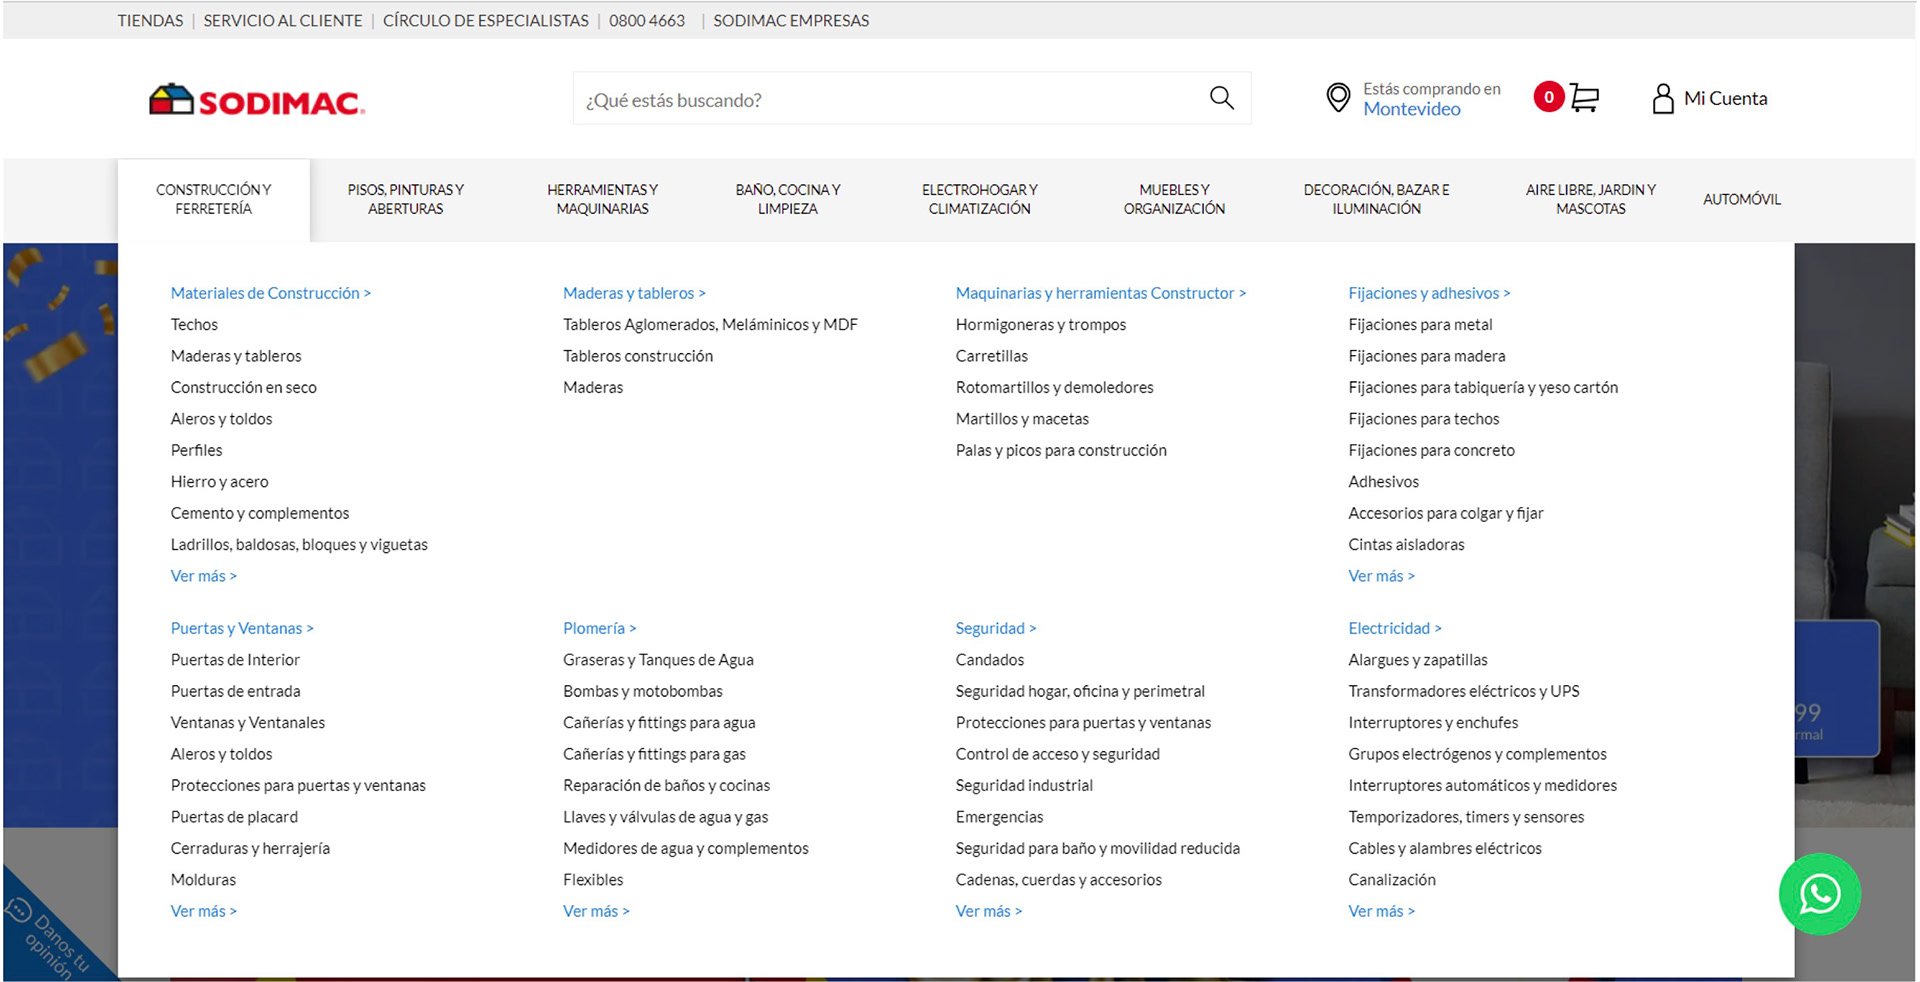This screenshot has width=1920, height=982.
Task: Click the location pin icon
Action: [1337, 98]
